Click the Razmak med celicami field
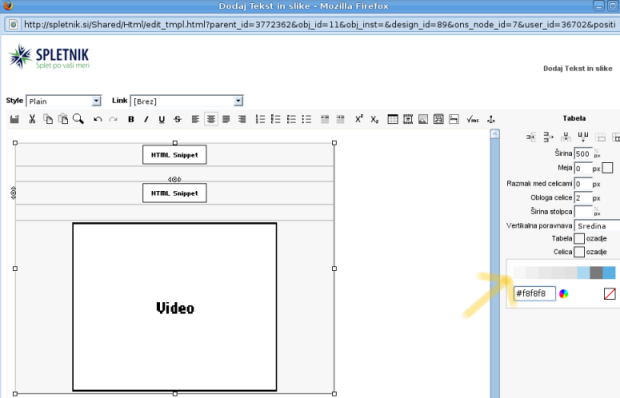 (x=583, y=184)
